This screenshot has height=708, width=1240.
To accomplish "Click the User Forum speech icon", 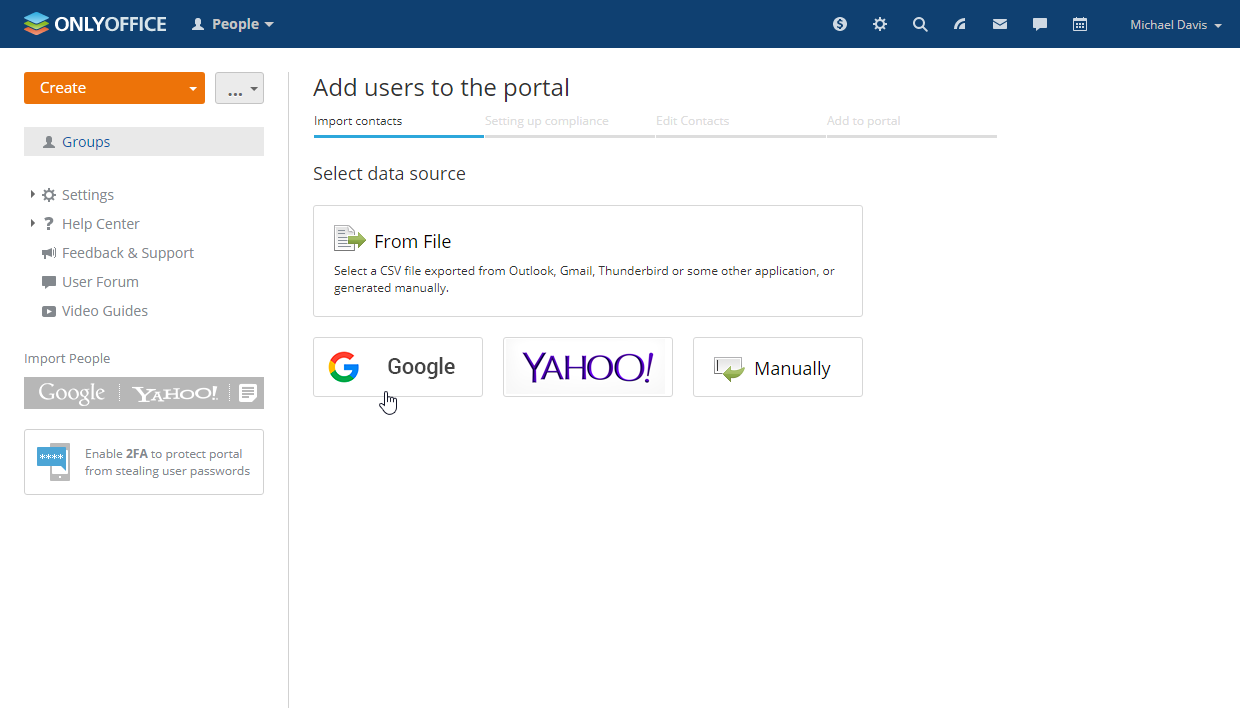I will (x=49, y=282).
